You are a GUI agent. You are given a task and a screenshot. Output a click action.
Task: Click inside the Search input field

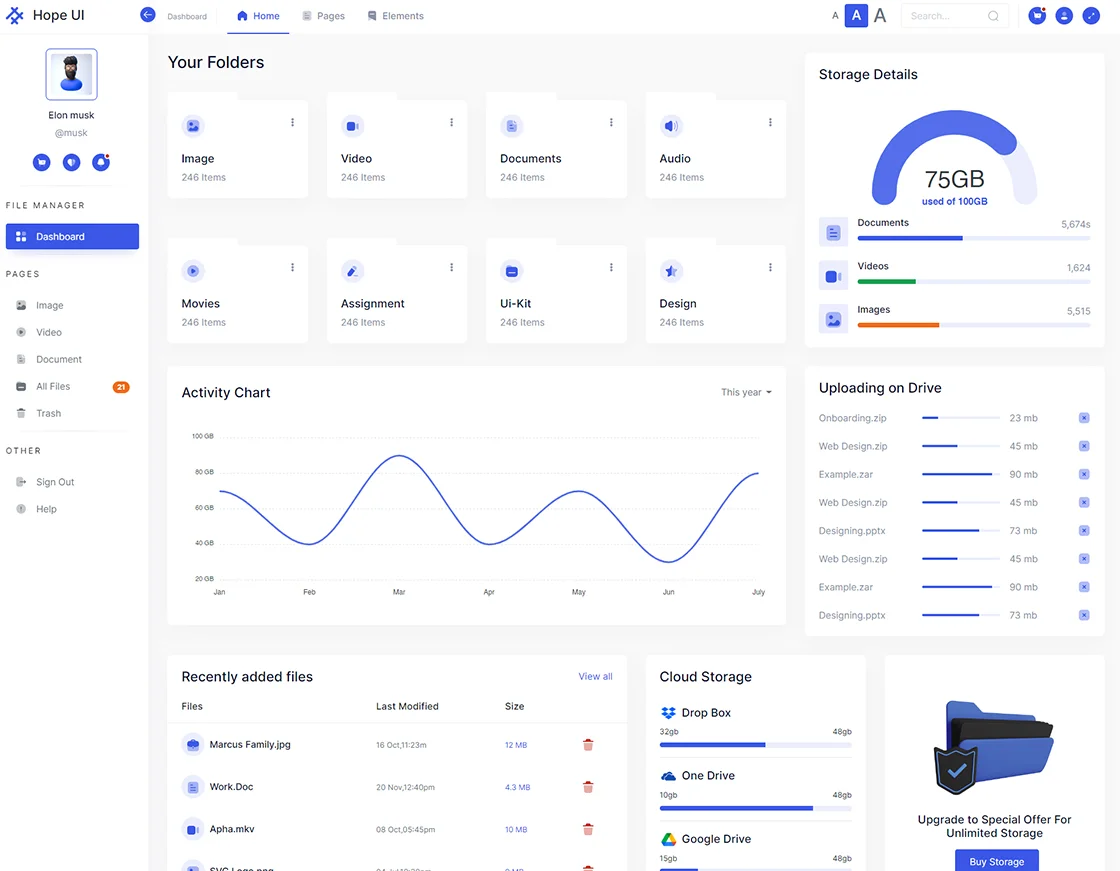[x=944, y=16]
